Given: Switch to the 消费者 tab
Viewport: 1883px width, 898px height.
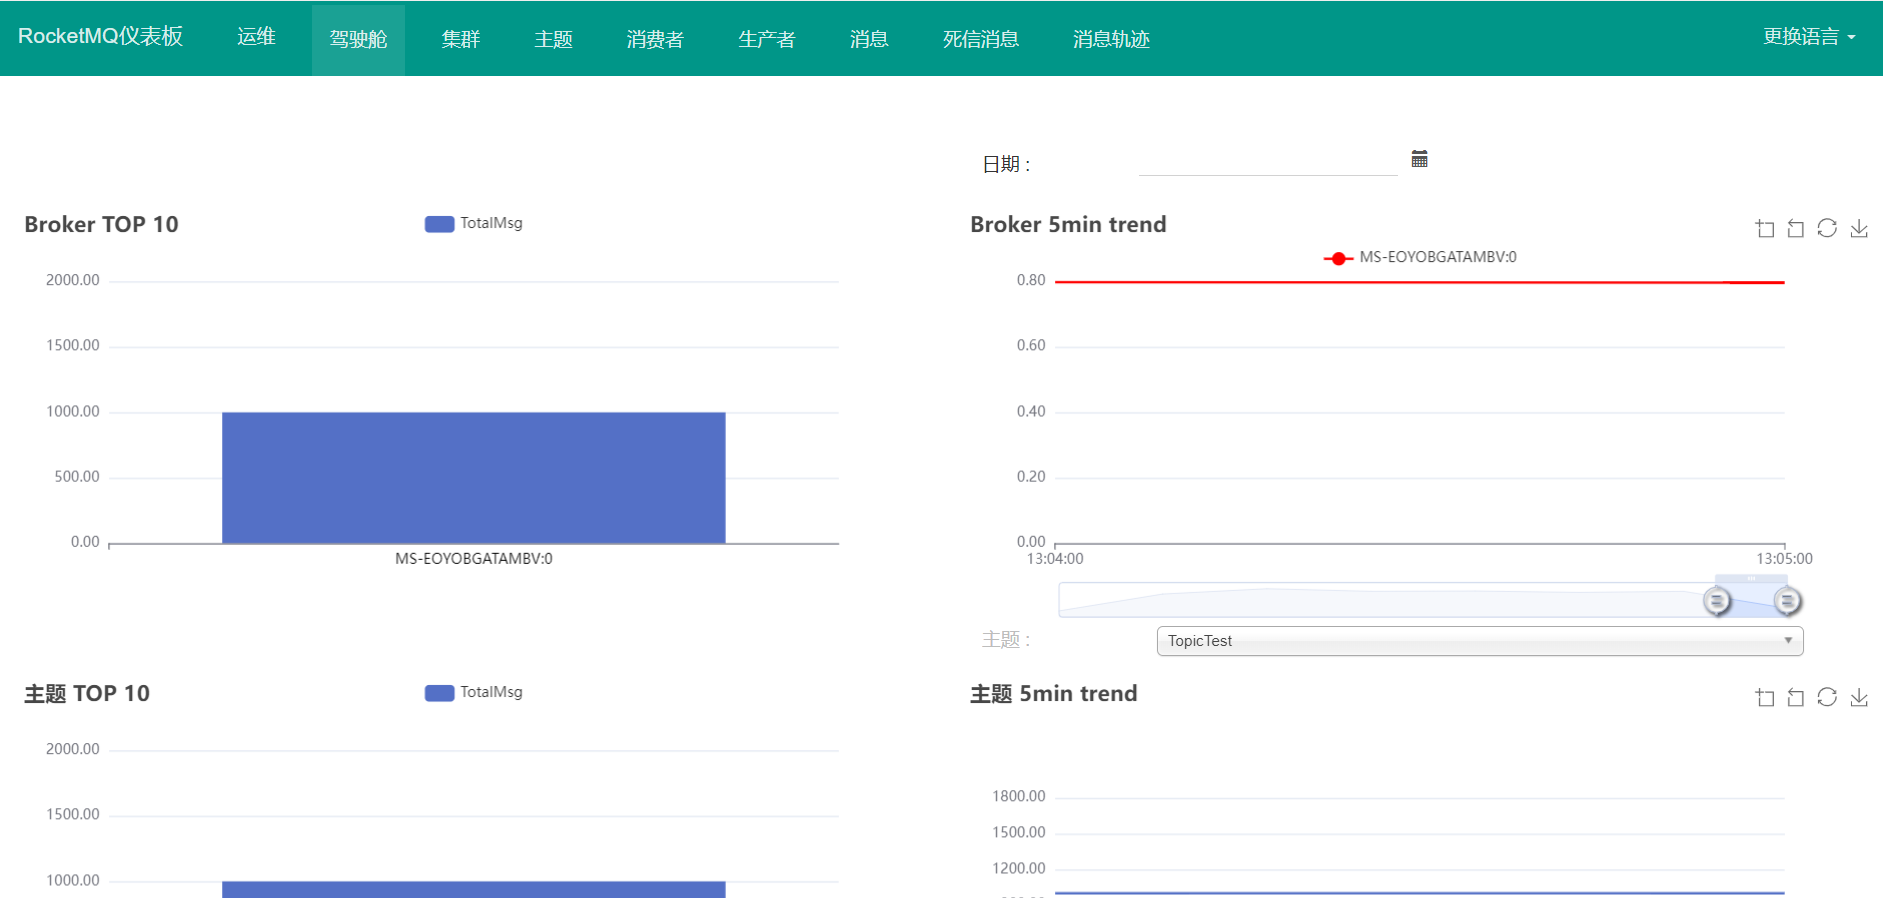Looking at the screenshot, I should pyautogui.click(x=655, y=39).
